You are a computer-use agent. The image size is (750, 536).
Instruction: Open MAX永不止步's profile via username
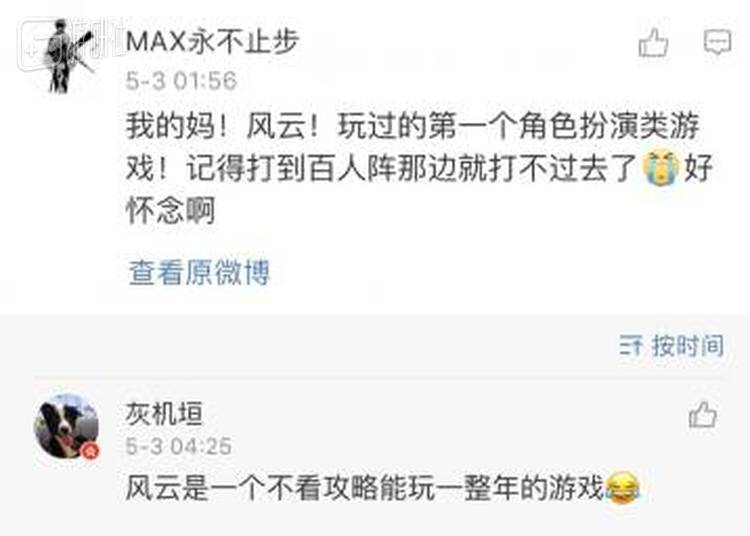tap(212, 42)
